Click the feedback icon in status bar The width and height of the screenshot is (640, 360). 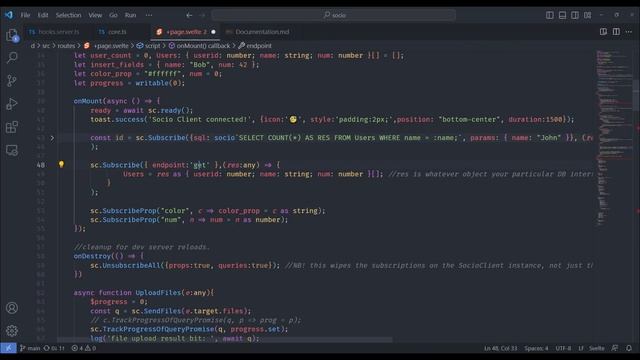click(x=615, y=348)
